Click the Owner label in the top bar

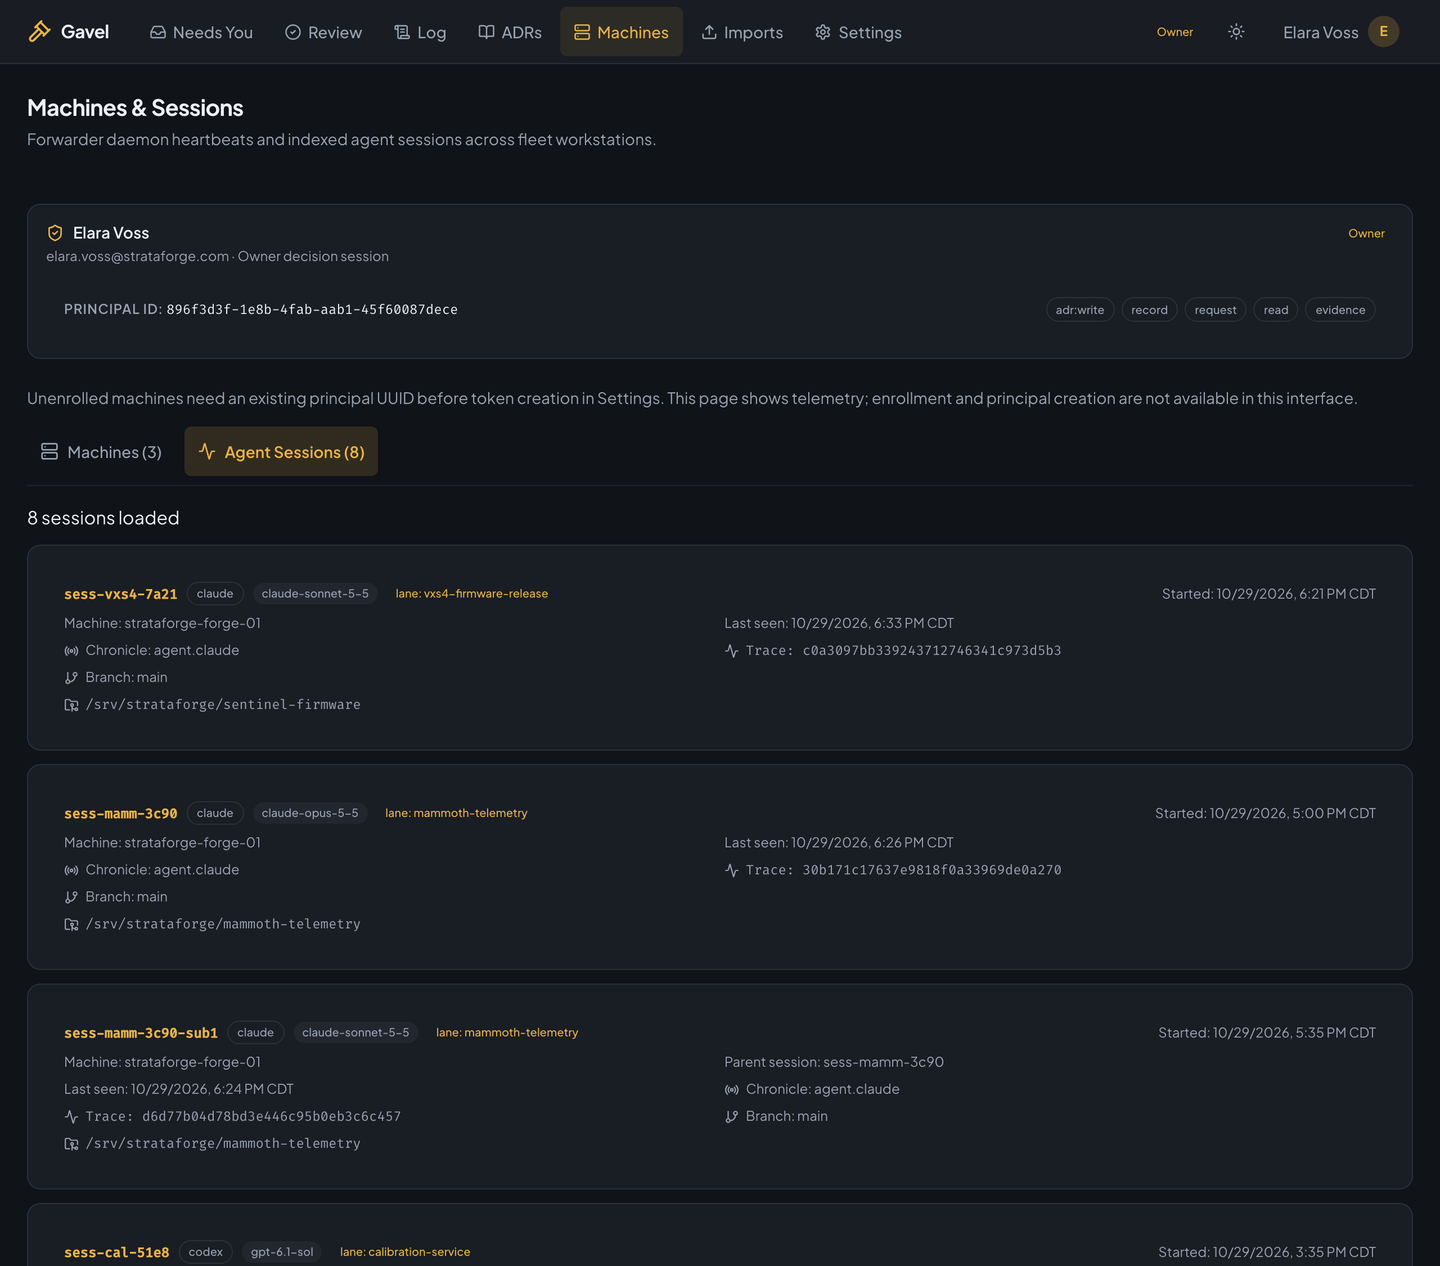tap(1175, 32)
